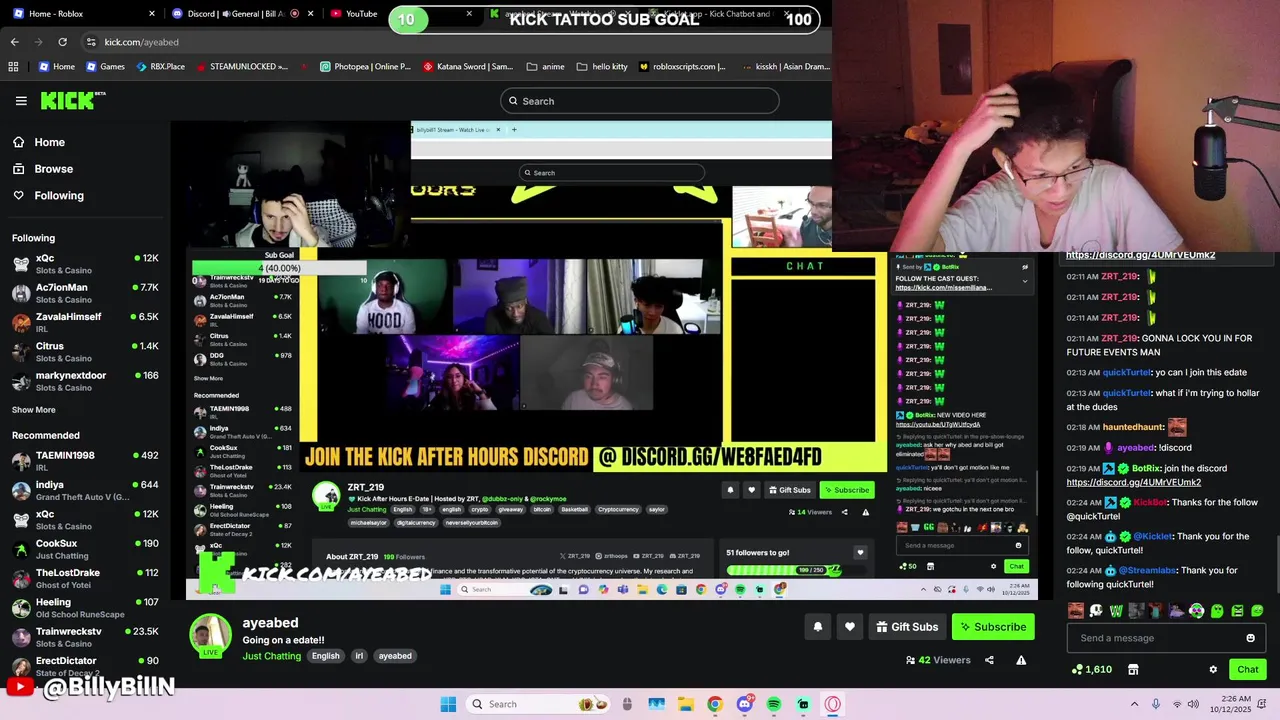The width and height of the screenshot is (1280, 720).
Task: Report the stream with the warning icon
Action: 1021,660
